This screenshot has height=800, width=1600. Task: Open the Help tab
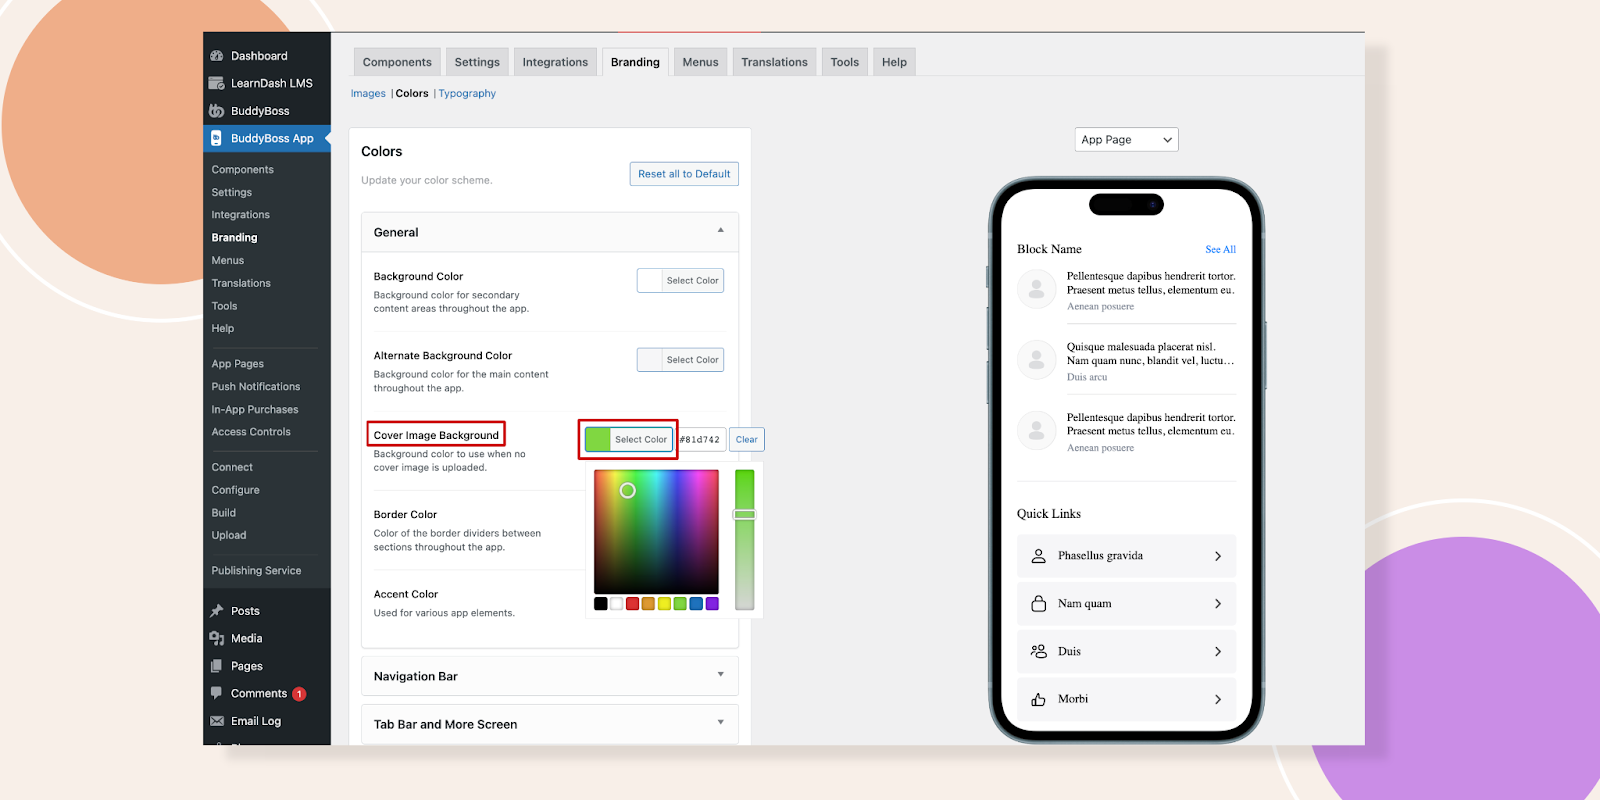click(x=894, y=62)
